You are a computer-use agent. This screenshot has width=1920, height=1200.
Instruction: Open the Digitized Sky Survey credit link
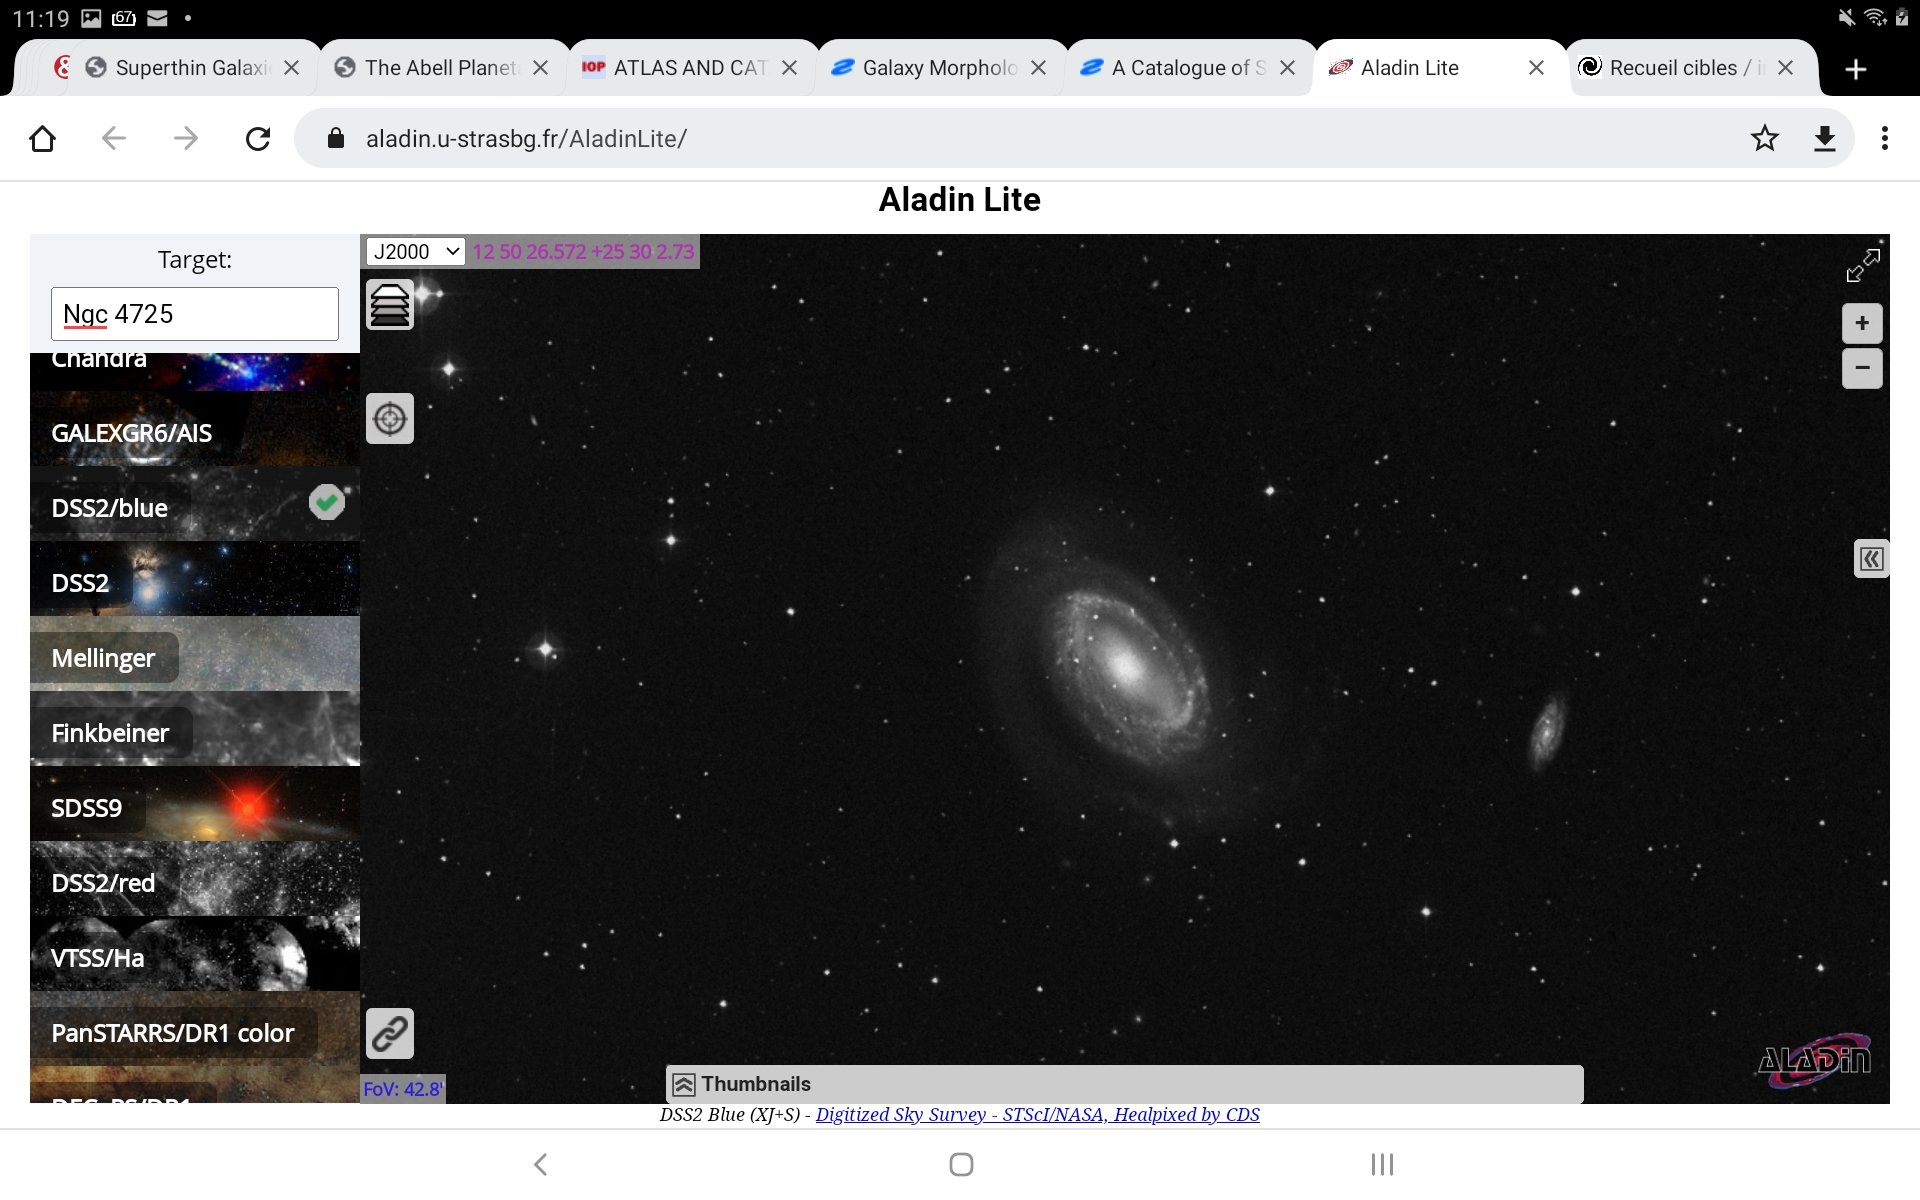1037,1115
